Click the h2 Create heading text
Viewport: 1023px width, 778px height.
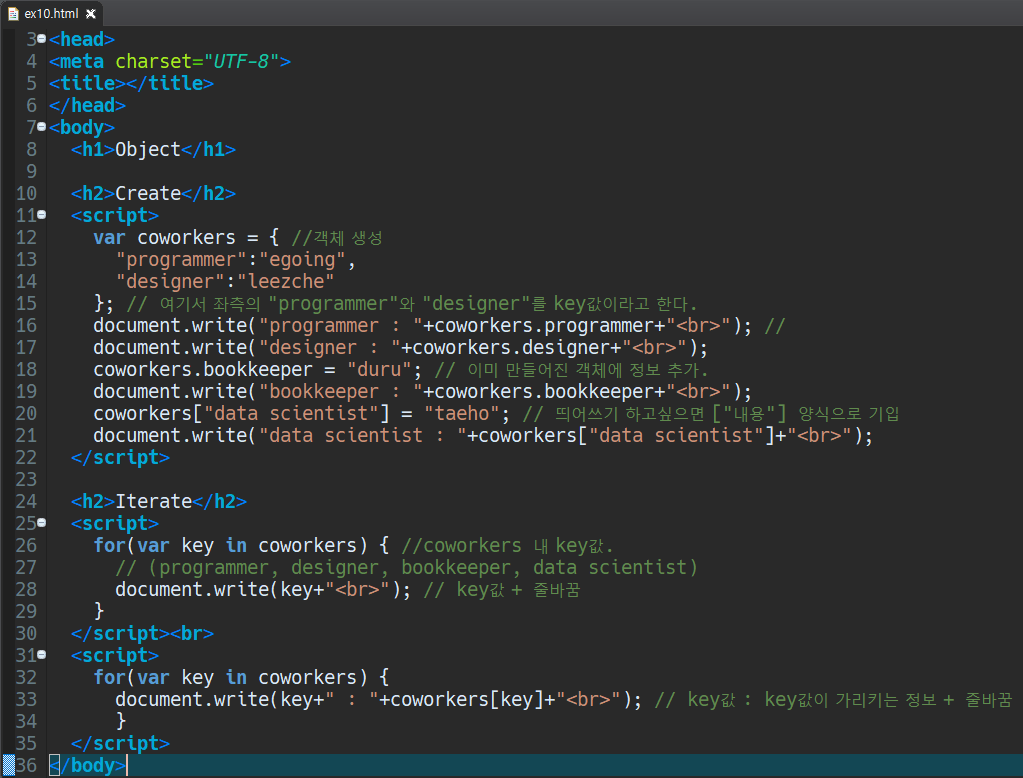148,194
